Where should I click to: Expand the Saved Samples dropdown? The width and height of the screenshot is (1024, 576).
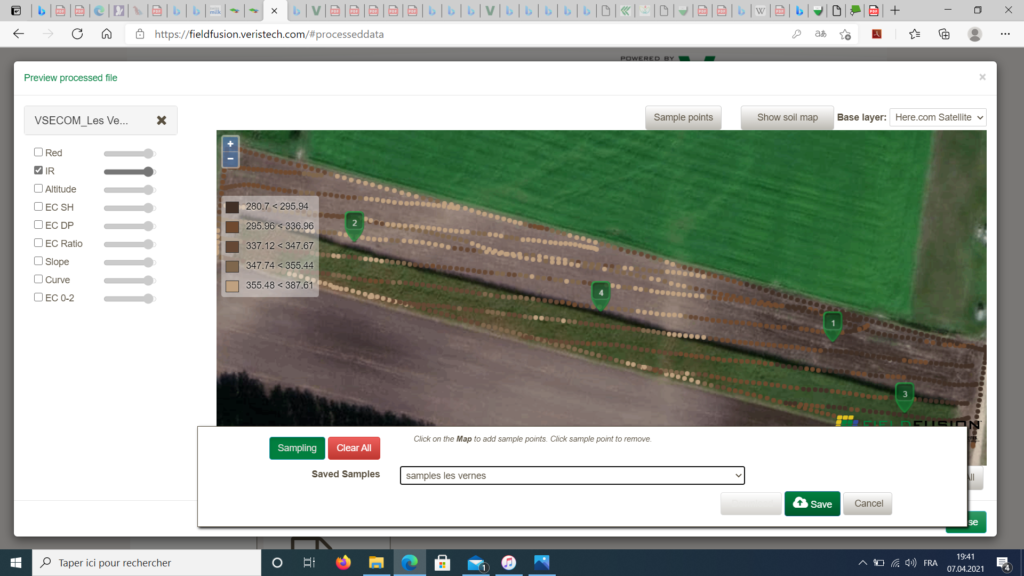click(x=572, y=476)
